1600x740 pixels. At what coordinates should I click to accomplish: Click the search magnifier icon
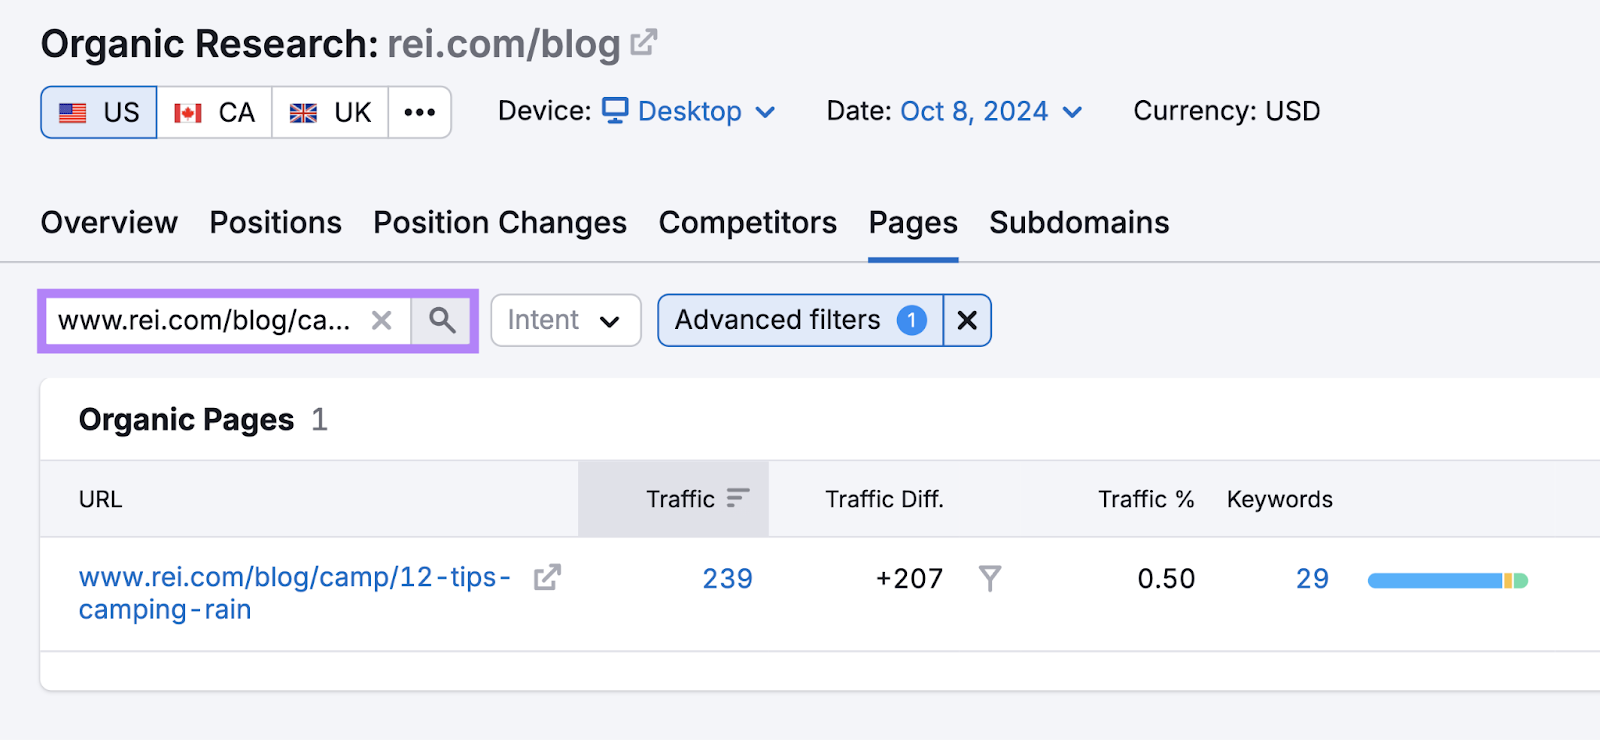tap(441, 320)
